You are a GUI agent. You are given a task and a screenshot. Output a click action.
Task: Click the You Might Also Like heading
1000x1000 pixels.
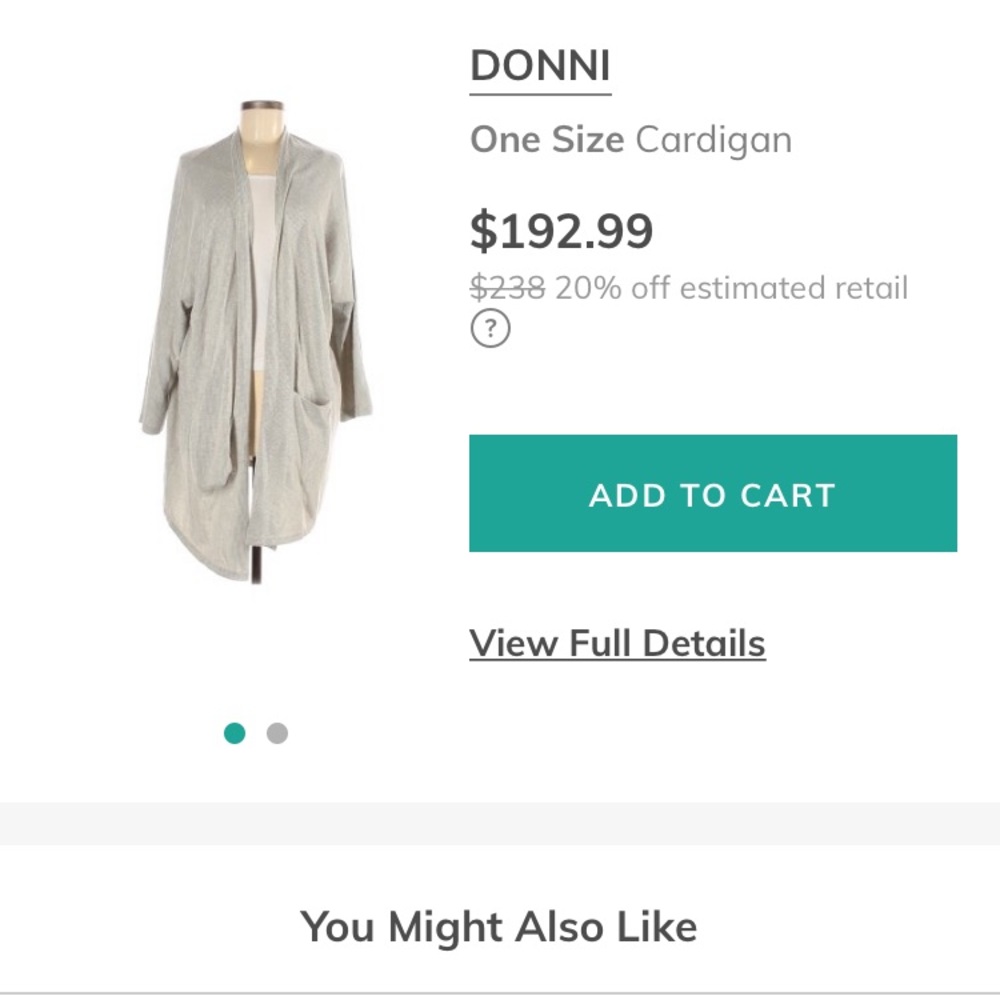500,926
